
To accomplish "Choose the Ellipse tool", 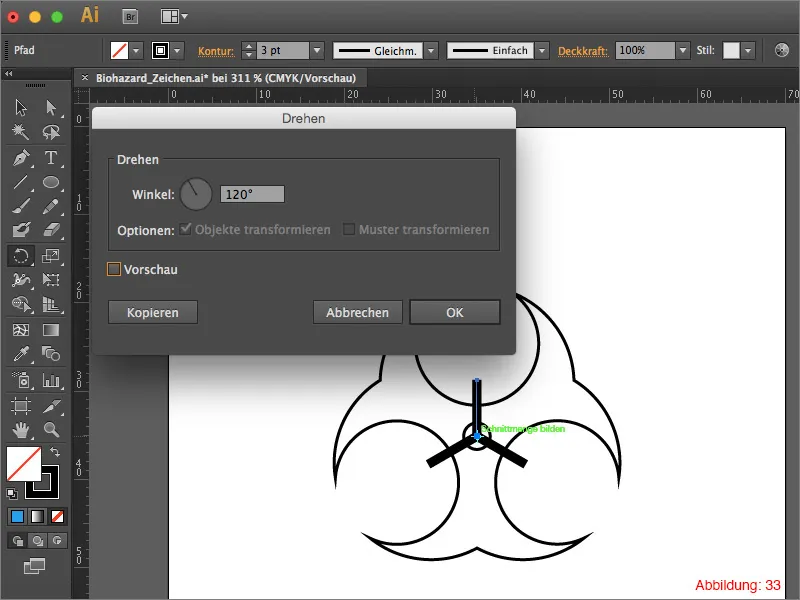I will 51,182.
